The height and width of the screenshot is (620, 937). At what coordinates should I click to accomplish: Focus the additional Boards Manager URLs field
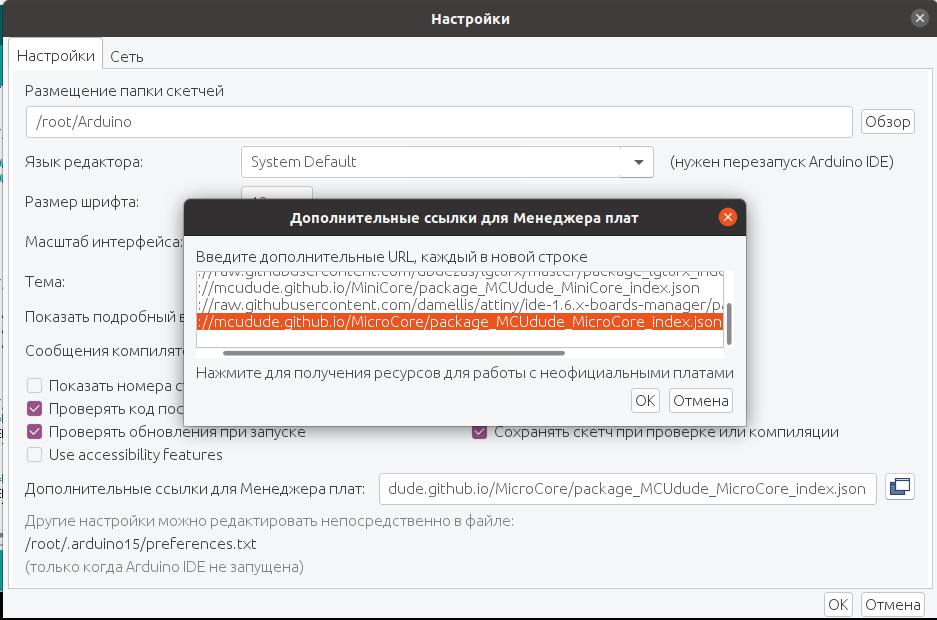click(627, 489)
